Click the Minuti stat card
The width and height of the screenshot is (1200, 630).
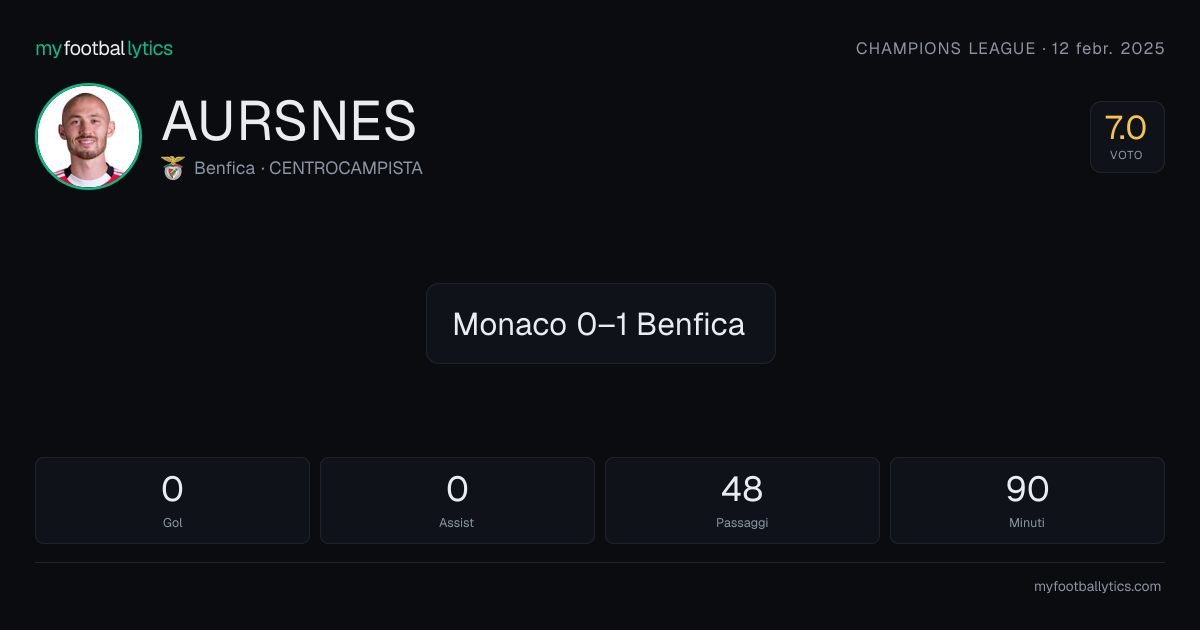coord(1027,500)
